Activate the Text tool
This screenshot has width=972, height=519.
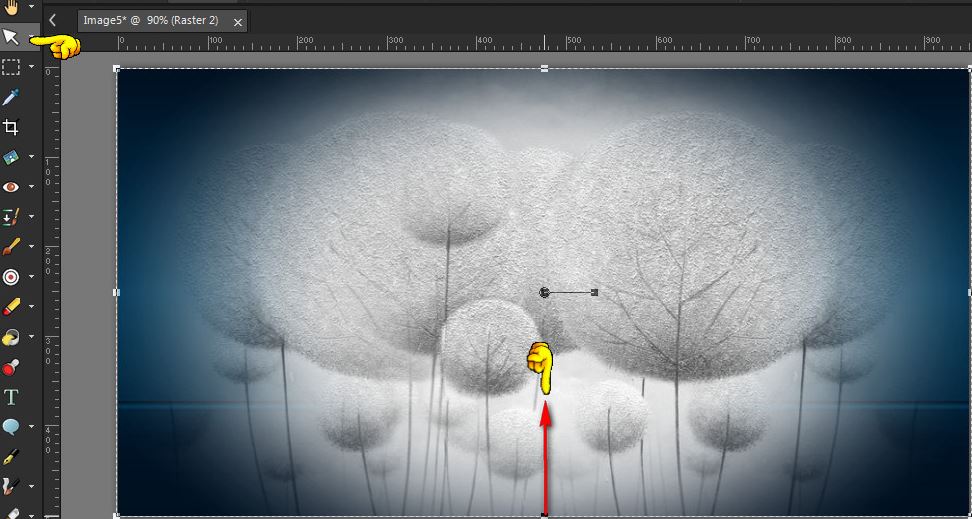(11, 397)
